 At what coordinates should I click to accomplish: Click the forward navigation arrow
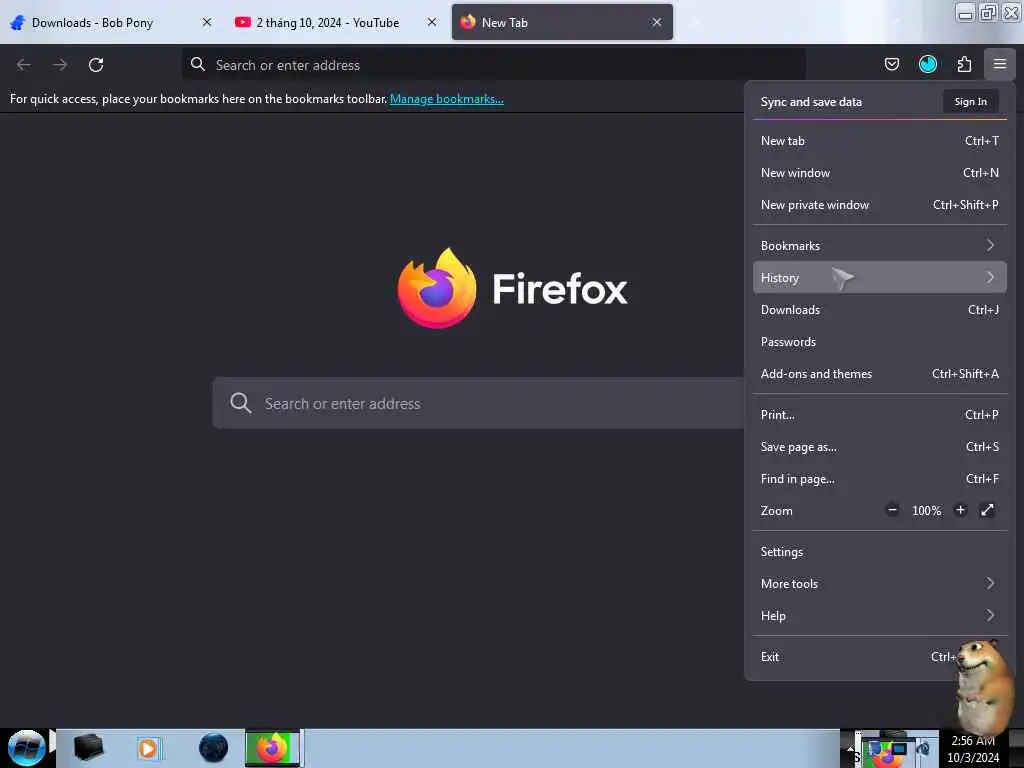[x=60, y=65]
